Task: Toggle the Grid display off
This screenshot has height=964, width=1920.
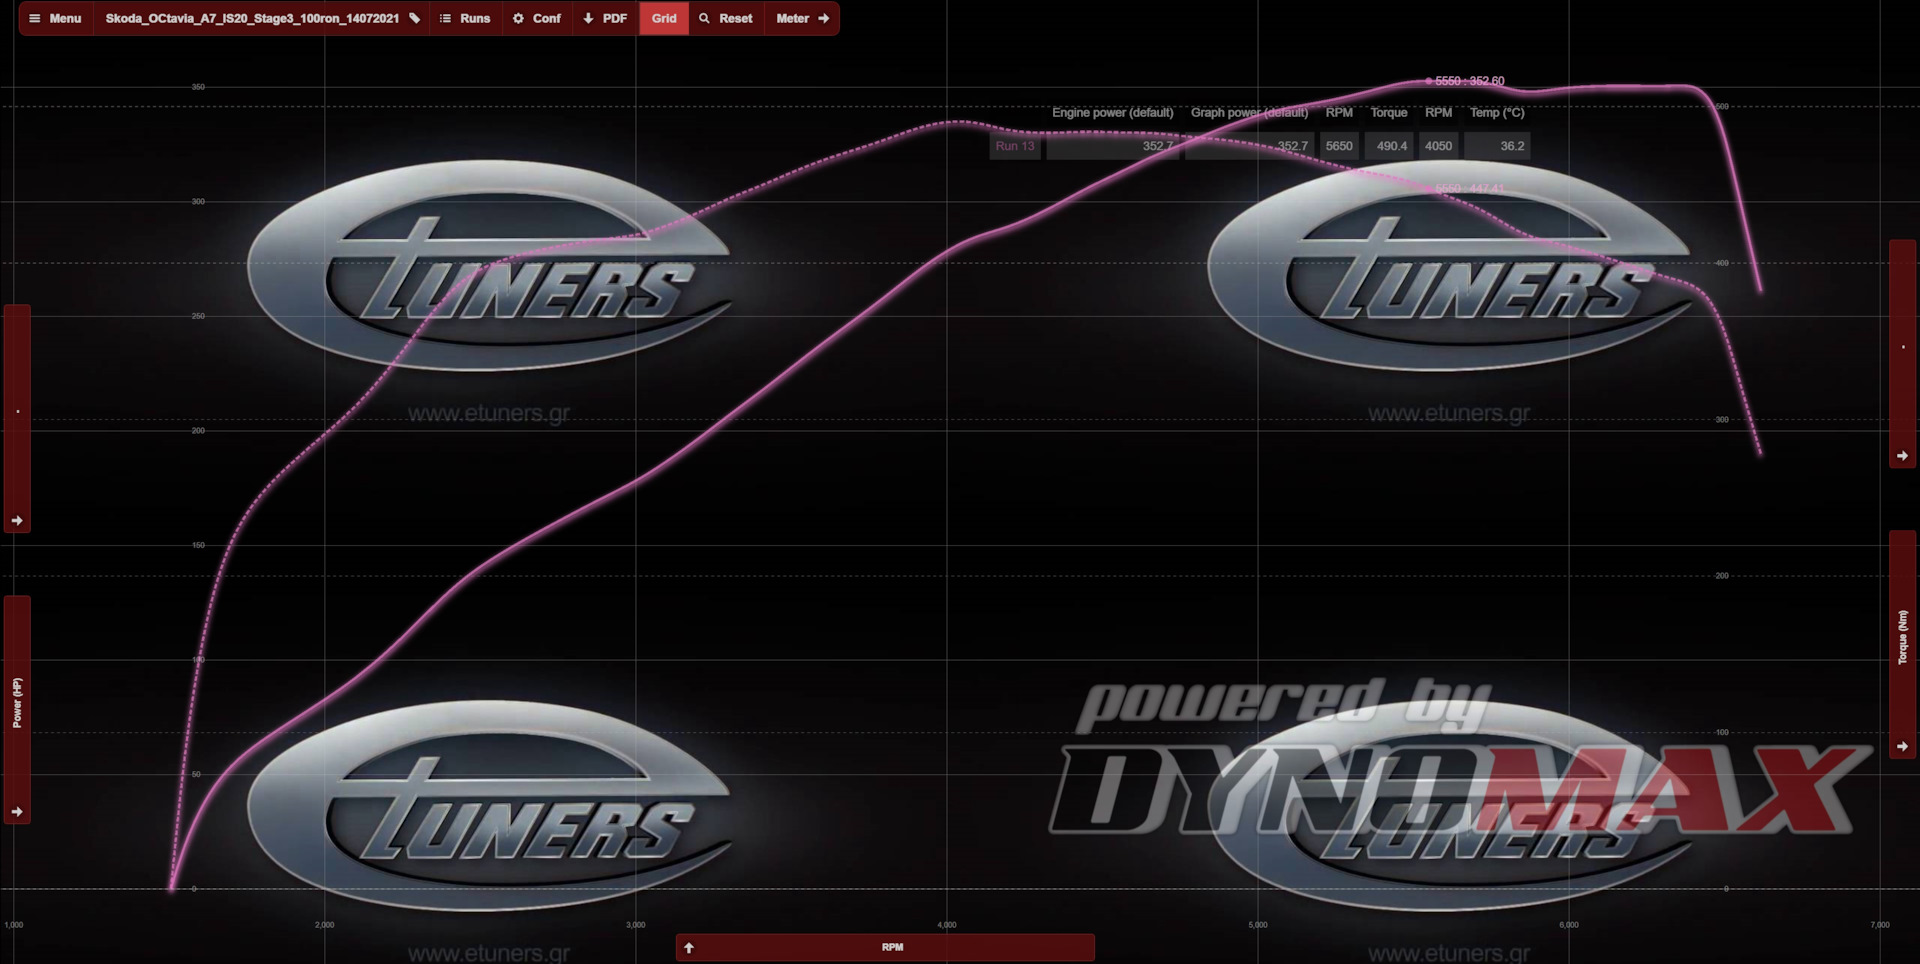Action: [664, 18]
